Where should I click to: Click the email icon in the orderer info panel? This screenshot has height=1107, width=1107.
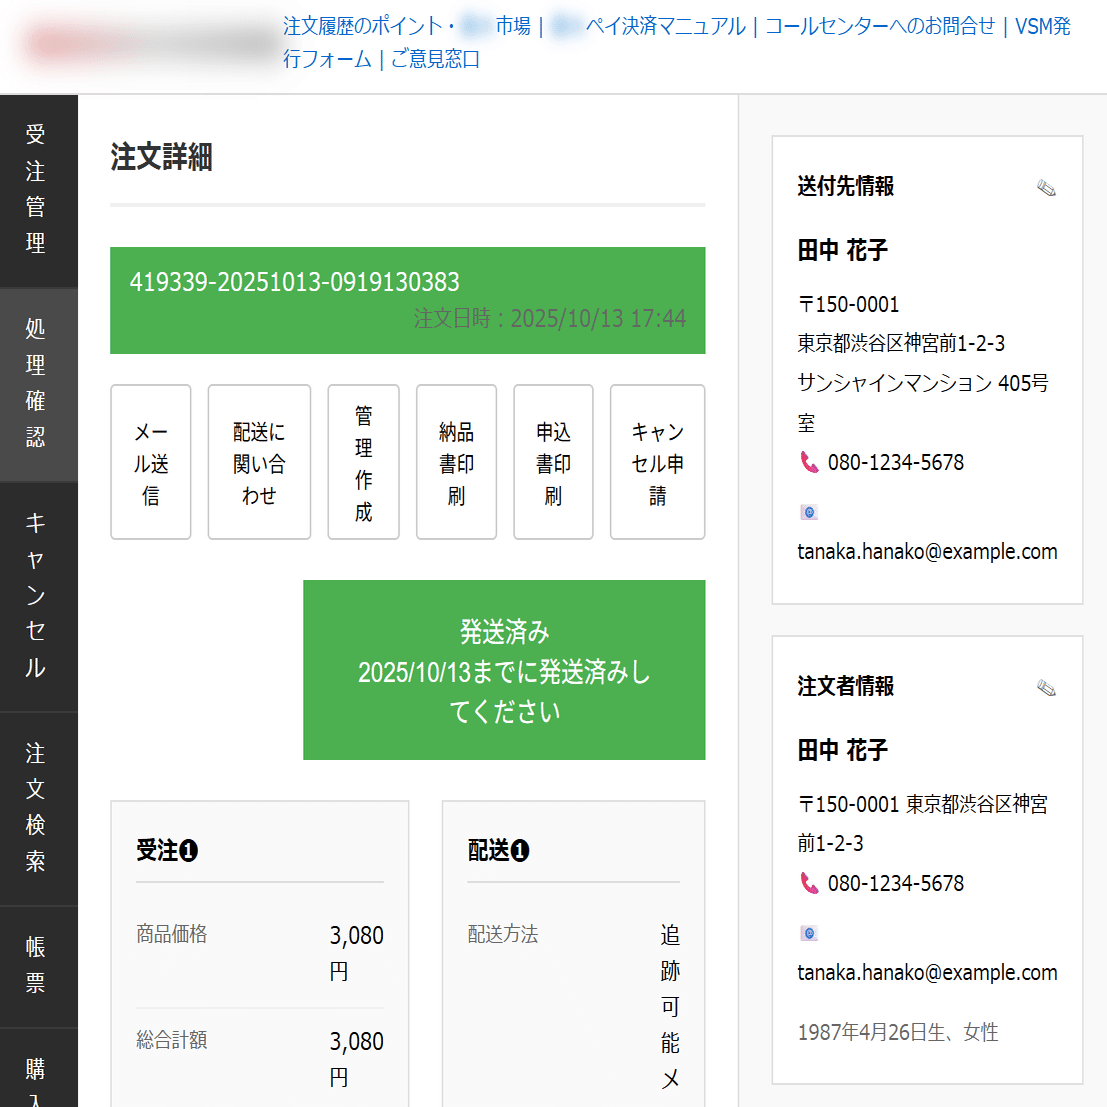point(808,932)
